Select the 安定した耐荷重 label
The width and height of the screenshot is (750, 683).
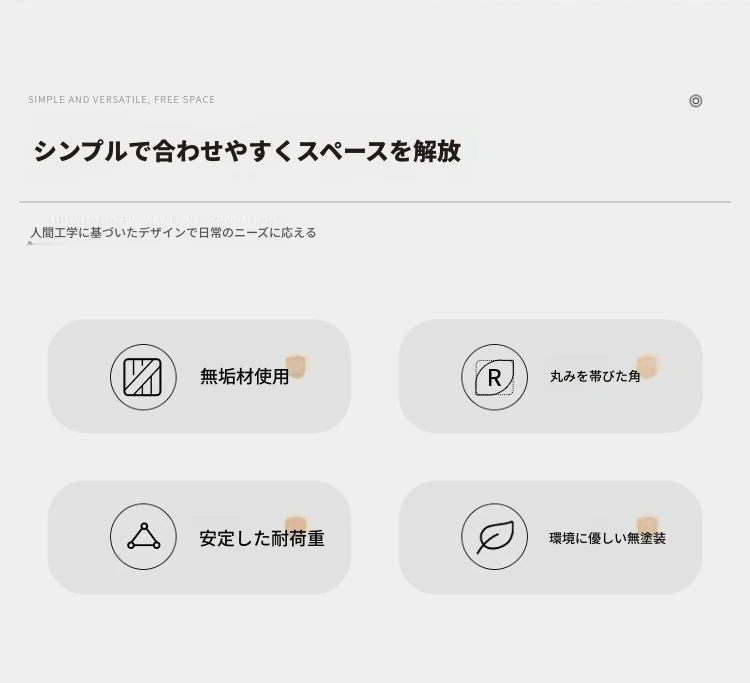[262, 539]
